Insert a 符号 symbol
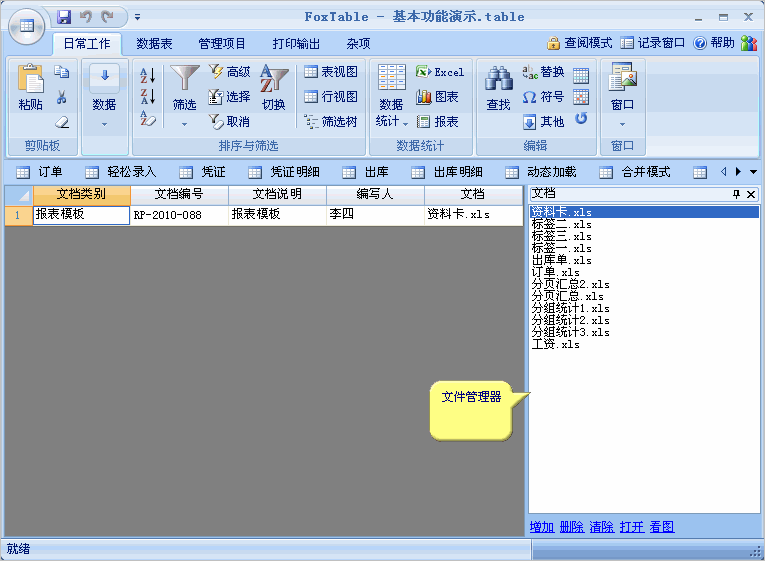The image size is (765, 561). click(544, 97)
